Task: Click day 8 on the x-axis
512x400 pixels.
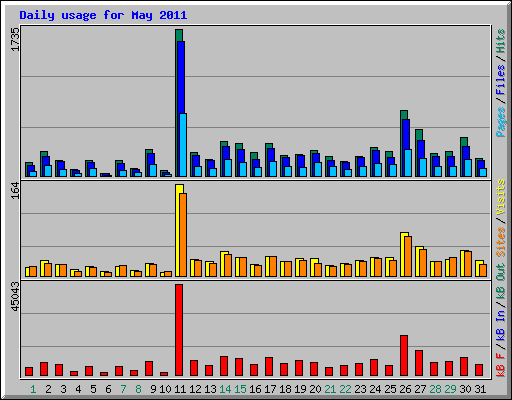Action: coord(138,389)
